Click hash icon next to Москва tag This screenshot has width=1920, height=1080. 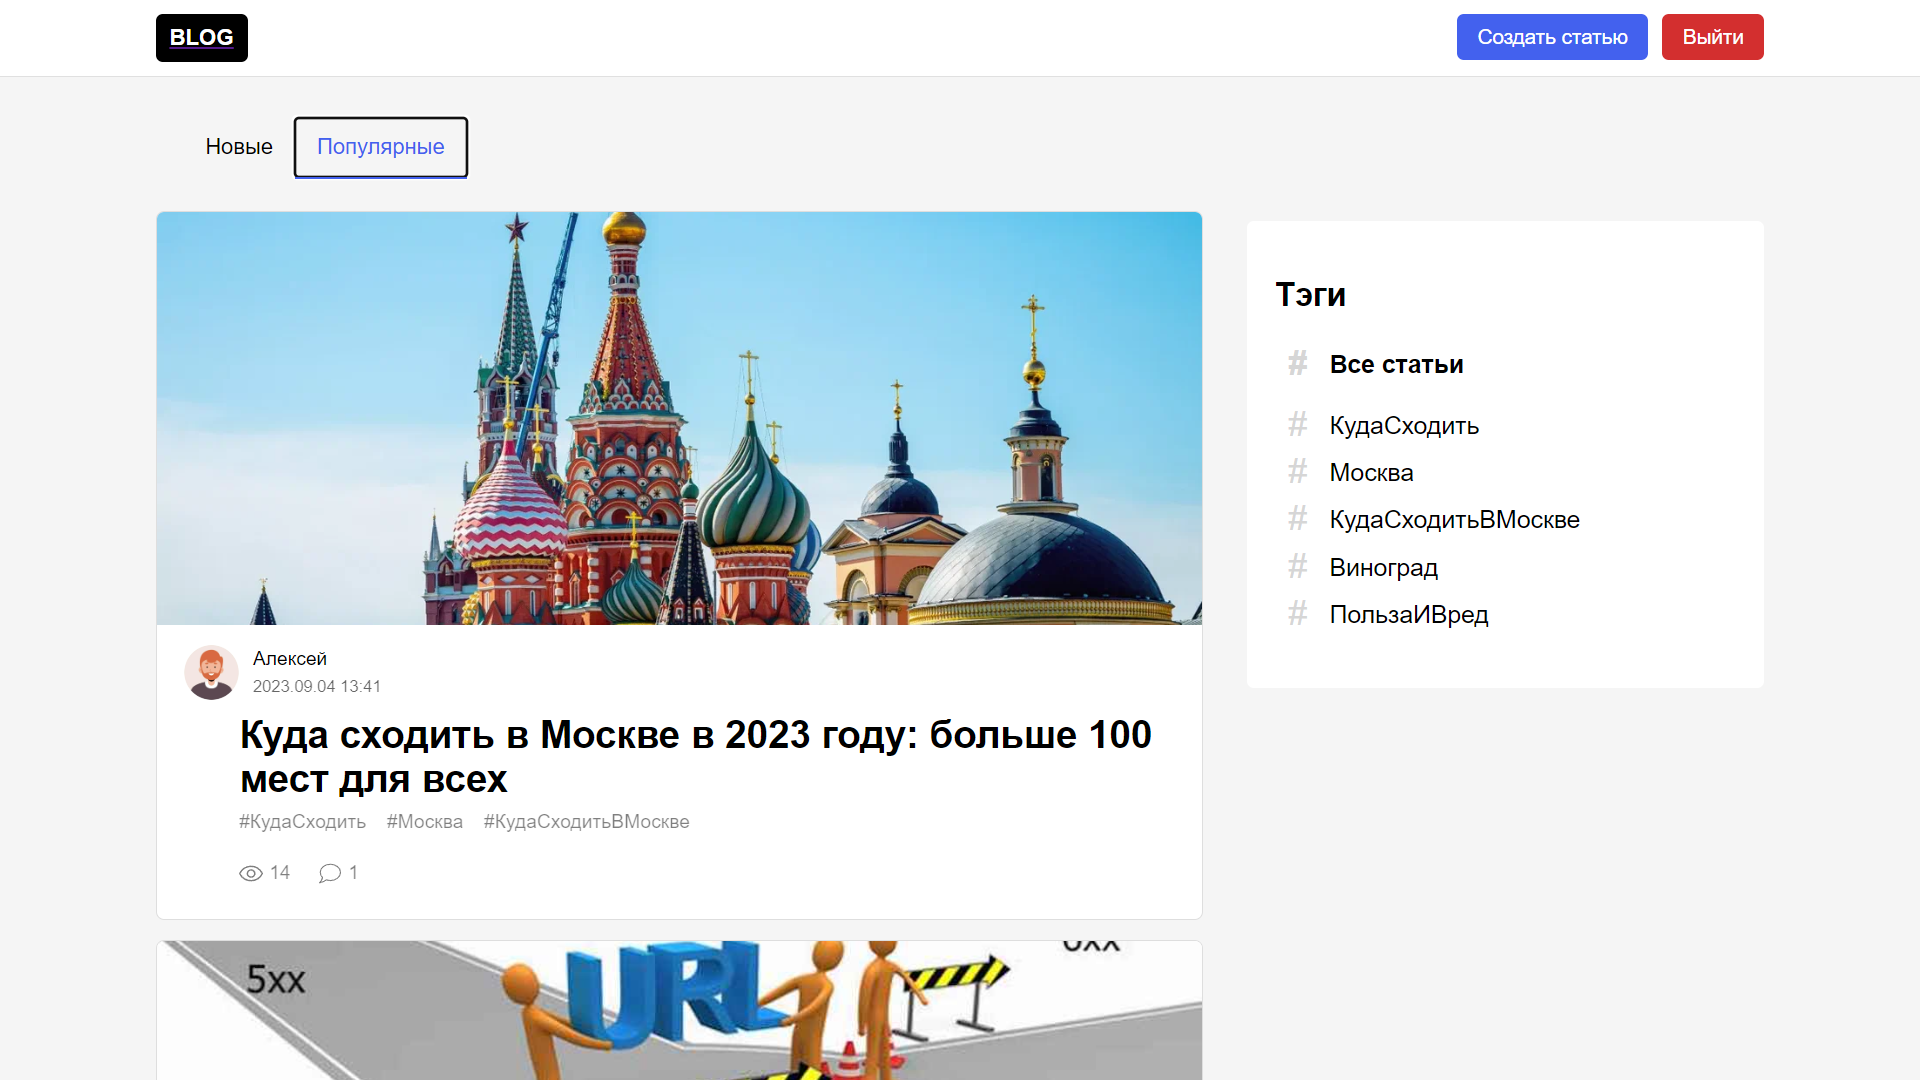coord(1297,471)
